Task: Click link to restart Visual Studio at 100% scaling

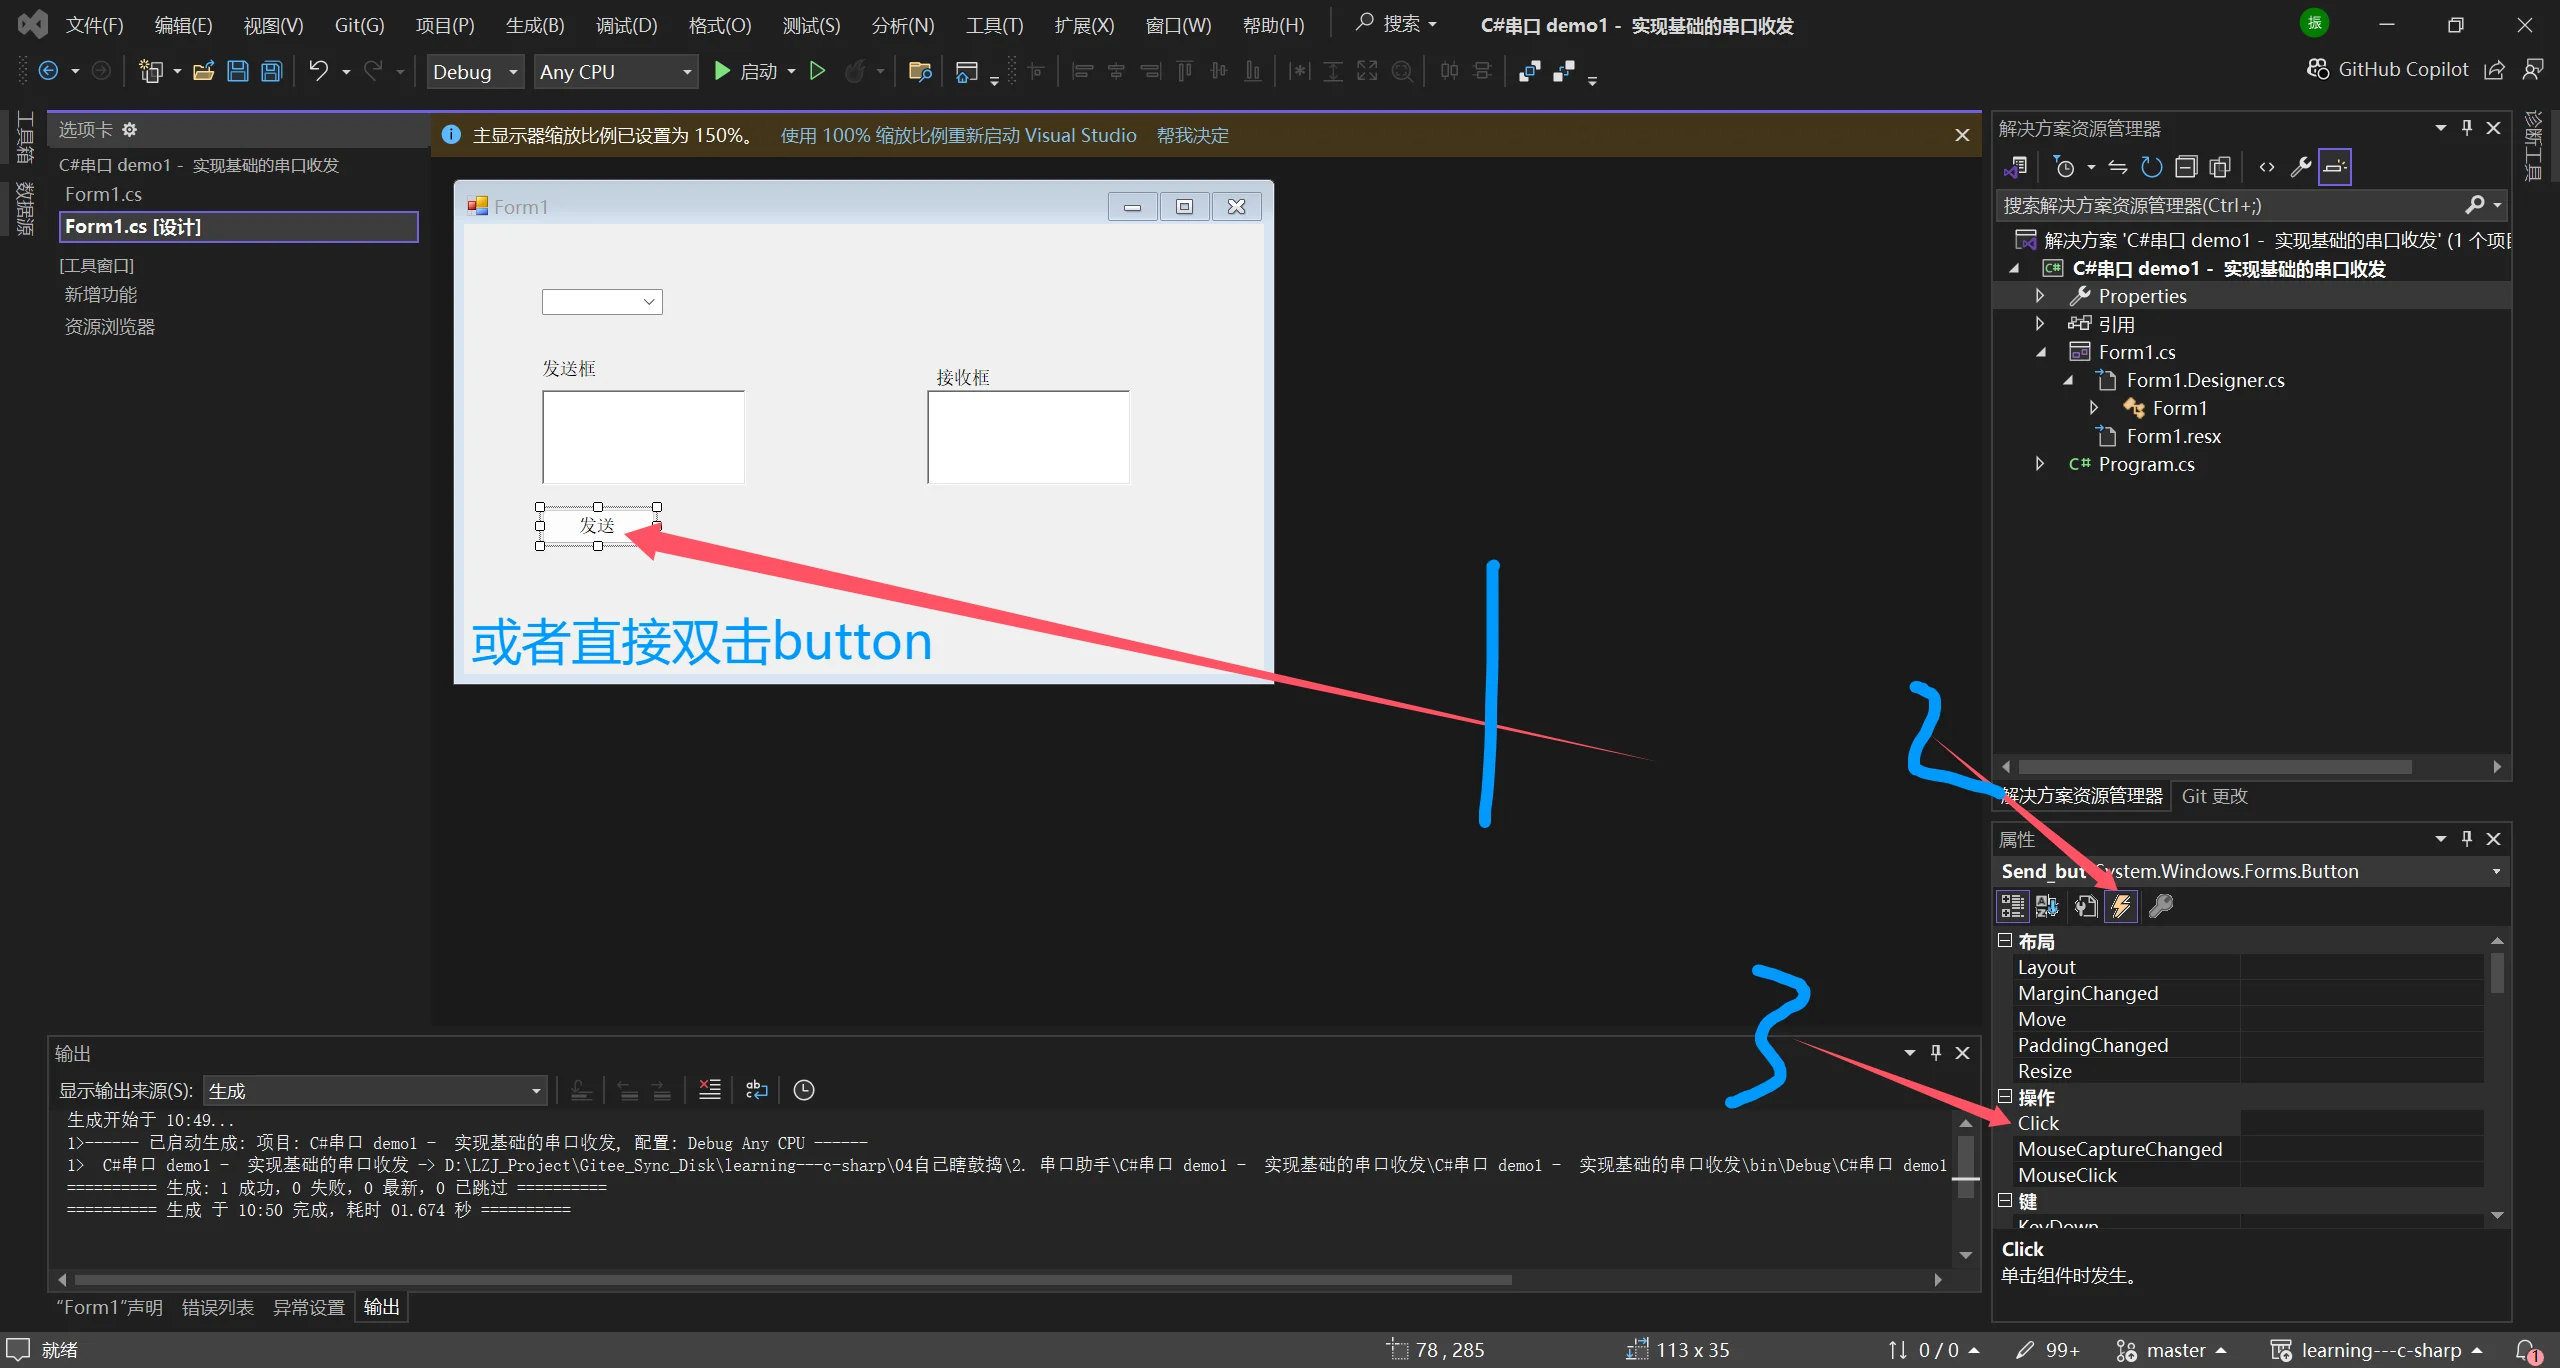Action: [x=958, y=135]
